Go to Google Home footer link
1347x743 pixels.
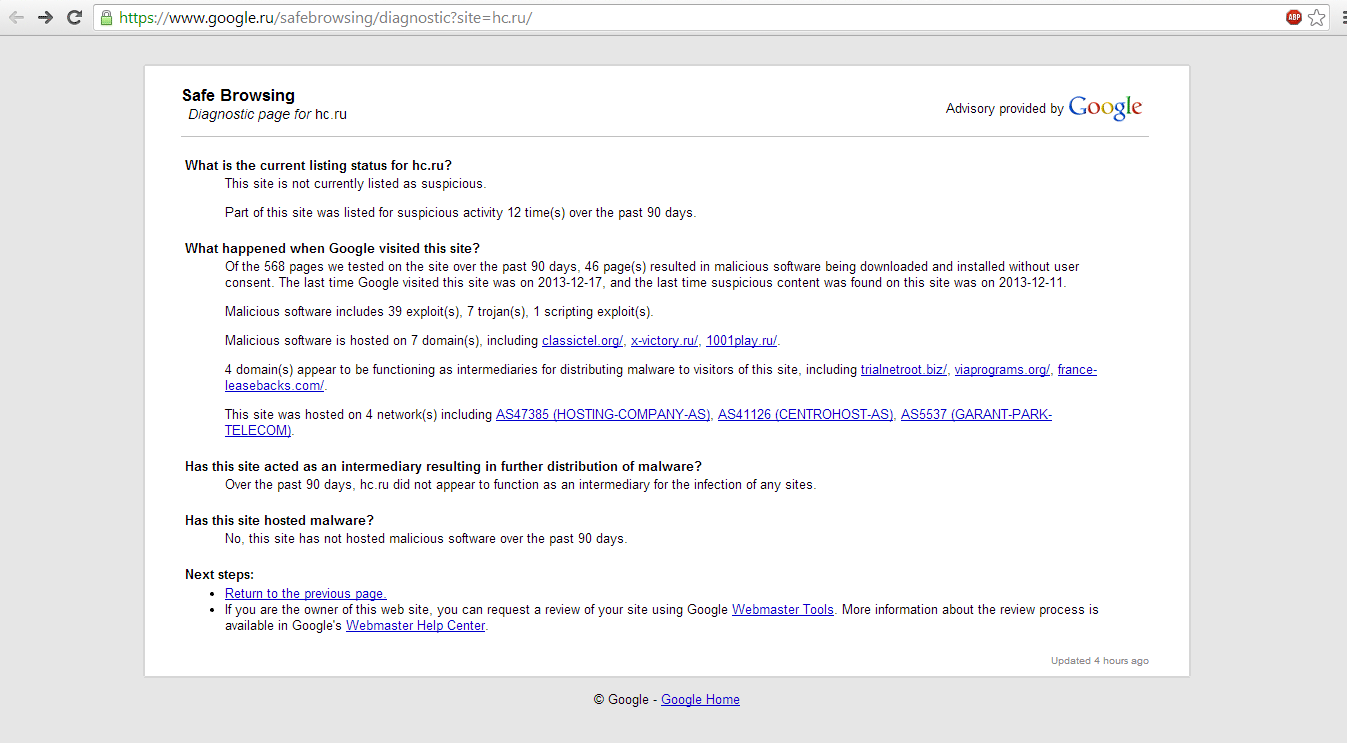click(x=700, y=700)
